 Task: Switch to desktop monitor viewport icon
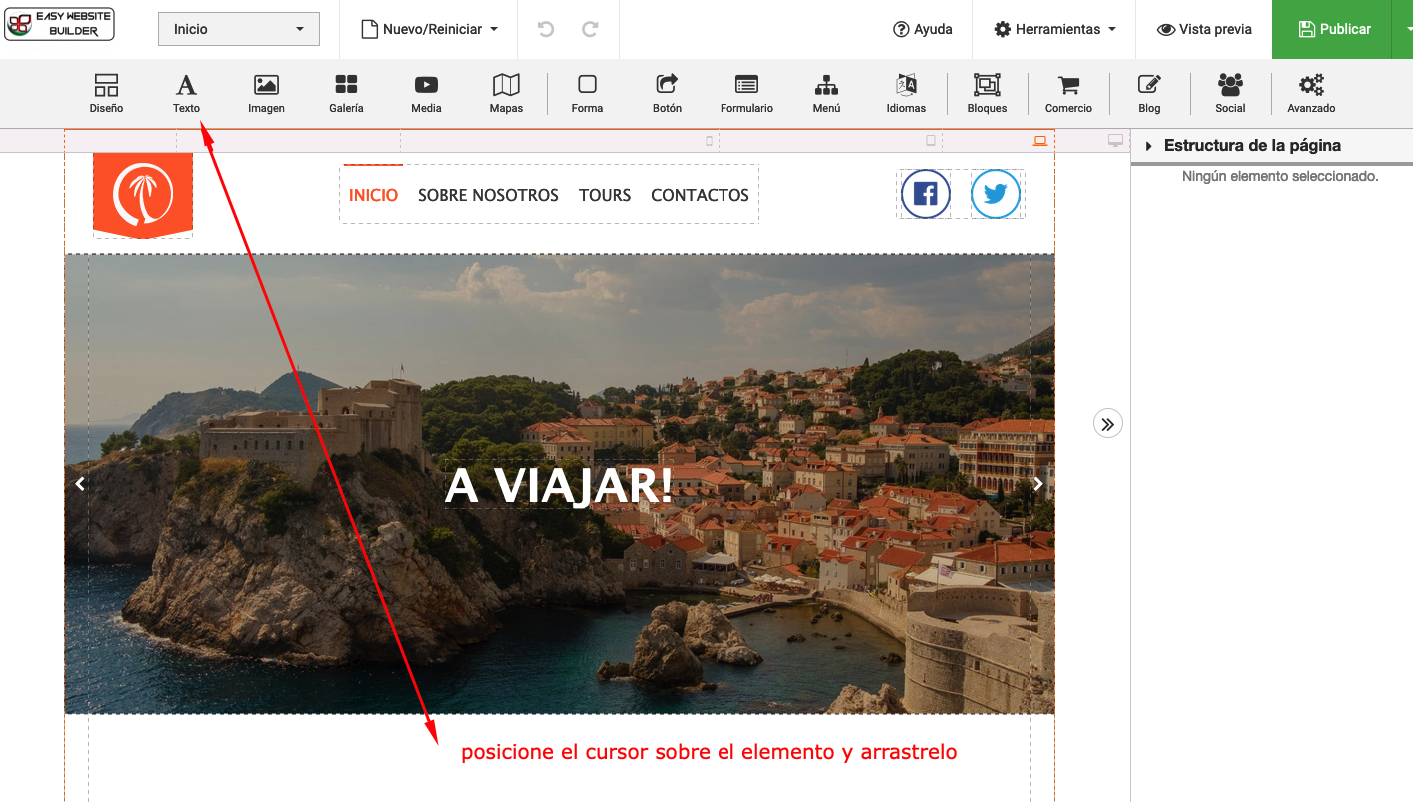coord(1115,141)
